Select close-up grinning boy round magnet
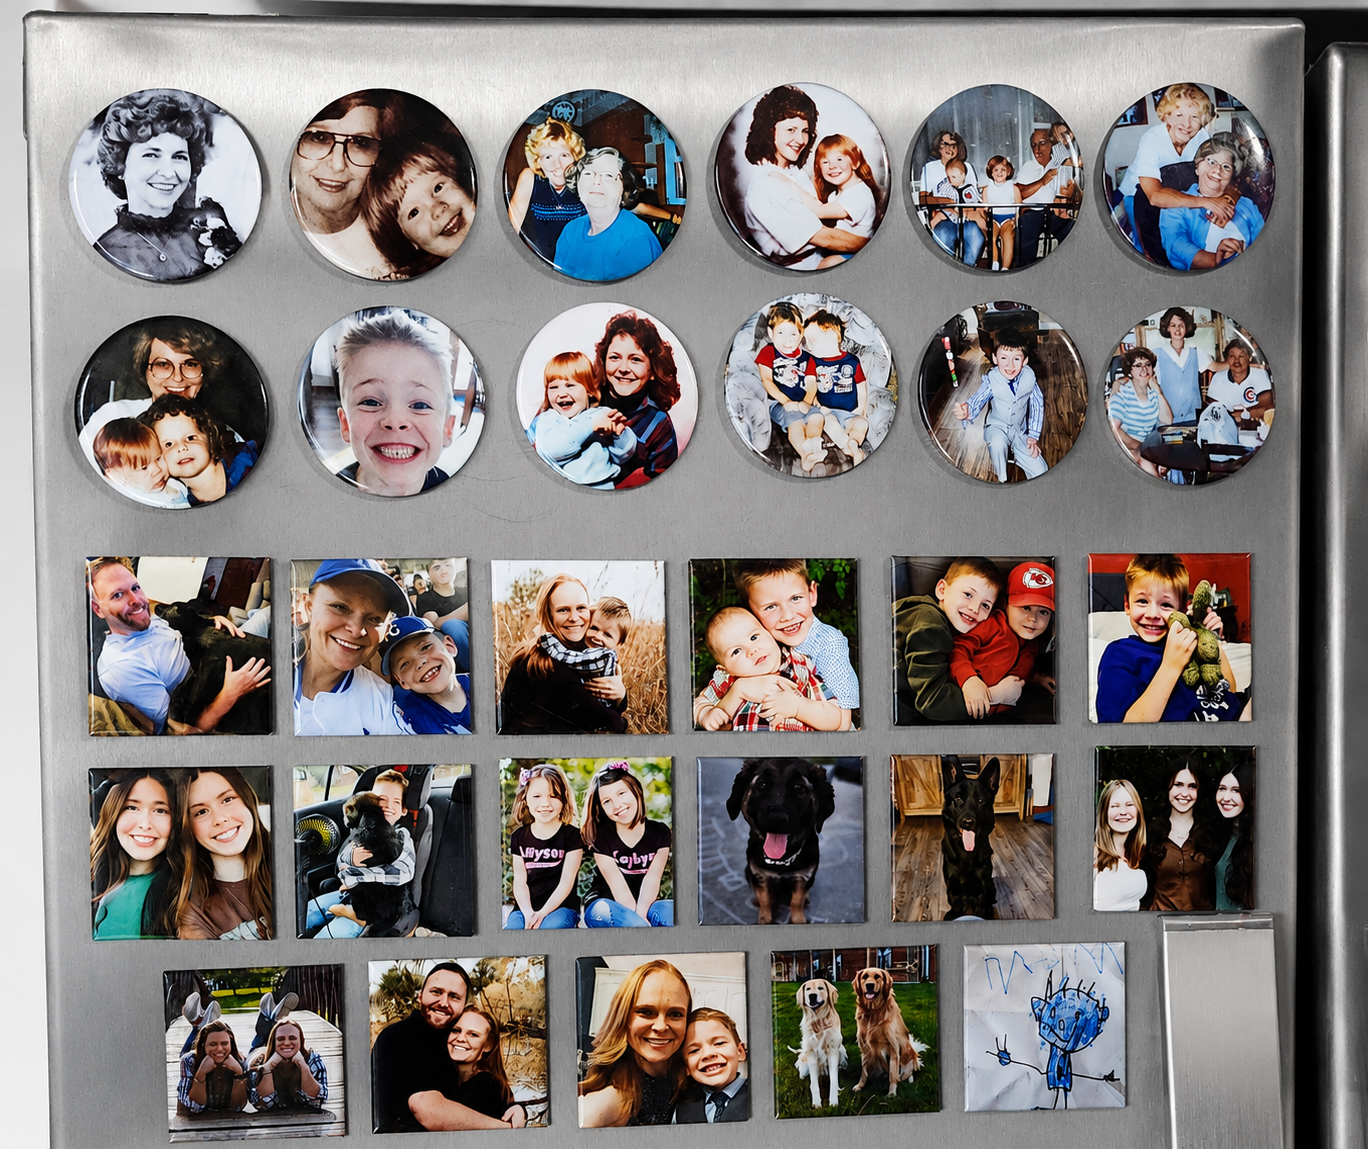Screen dimensions: 1368x1149 [392, 401]
